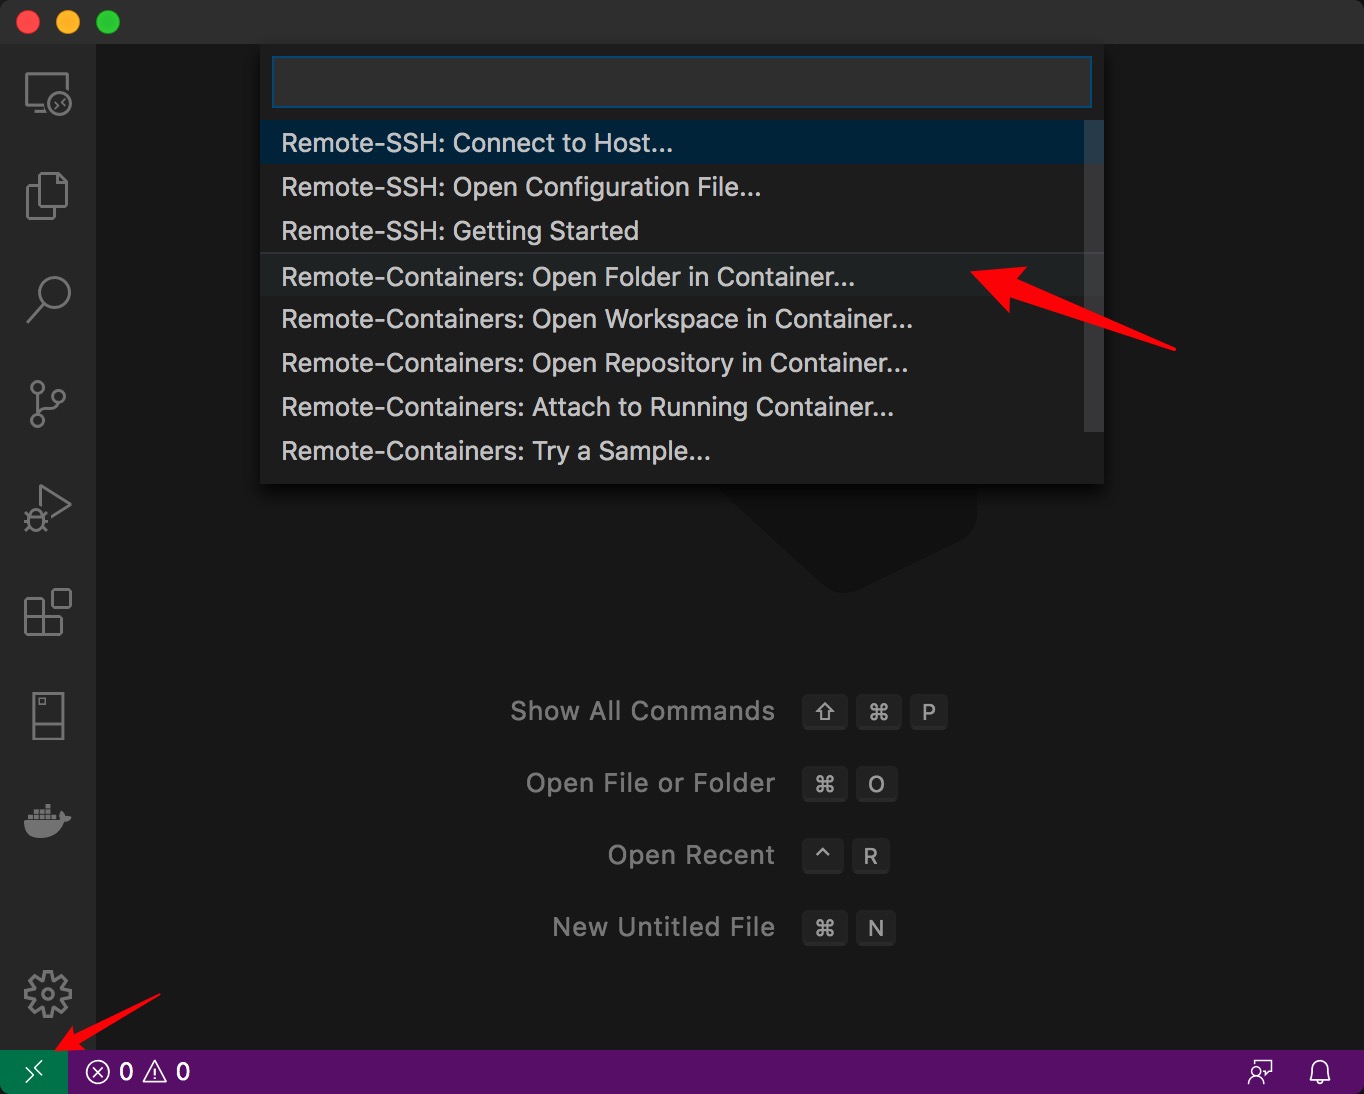The height and width of the screenshot is (1094, 1364).
Task: Choose Remote-Containers: Open Folder in Container...
Action: point(672,276)
